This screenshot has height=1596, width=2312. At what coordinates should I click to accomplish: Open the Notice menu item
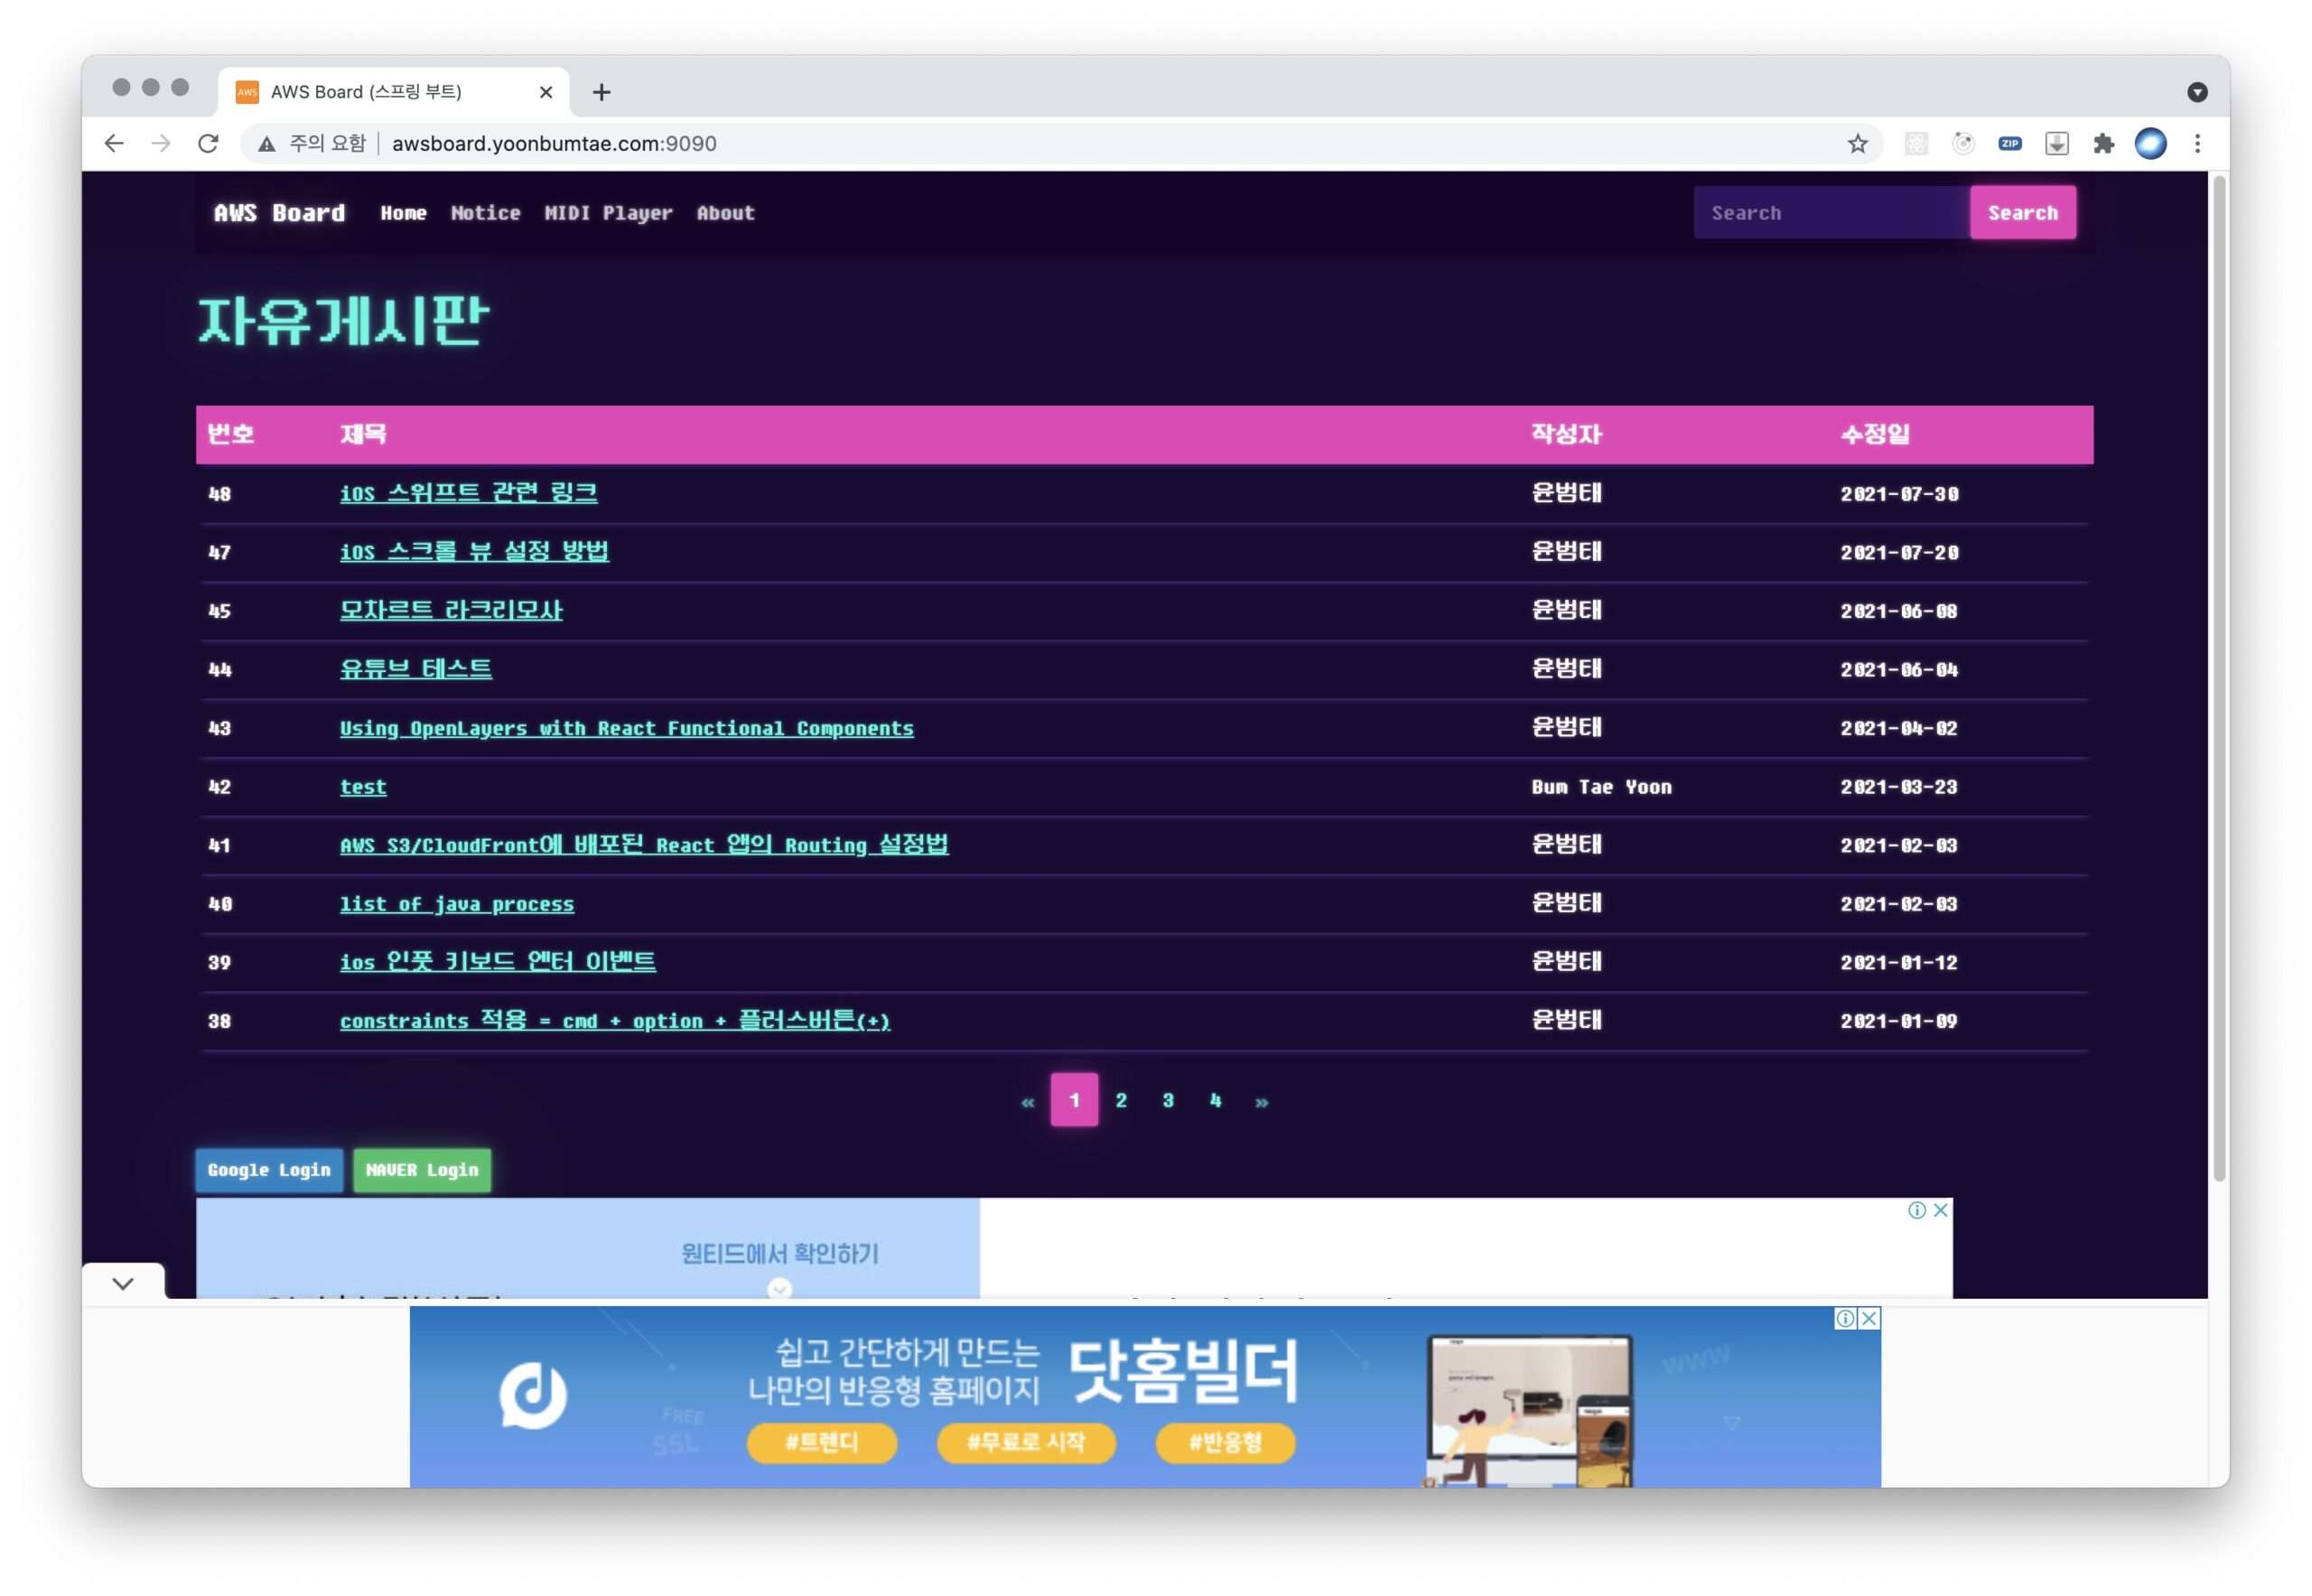pos(485,213)
